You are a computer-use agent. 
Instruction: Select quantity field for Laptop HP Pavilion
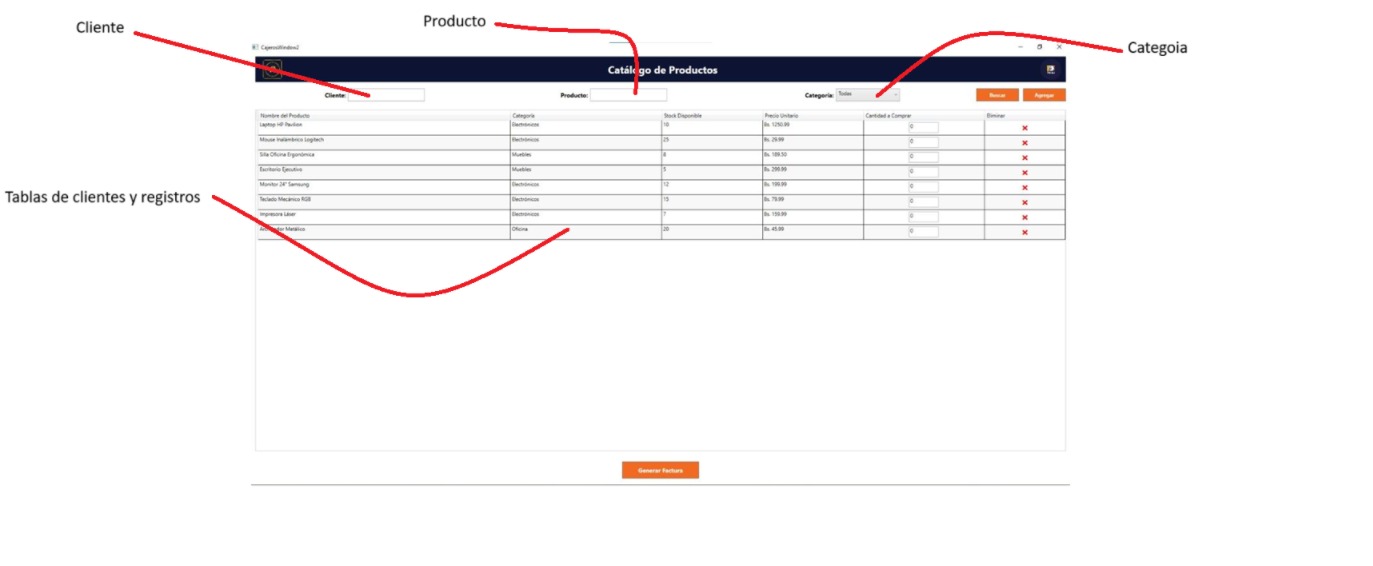pyautogui.click(x=923, y=128)
